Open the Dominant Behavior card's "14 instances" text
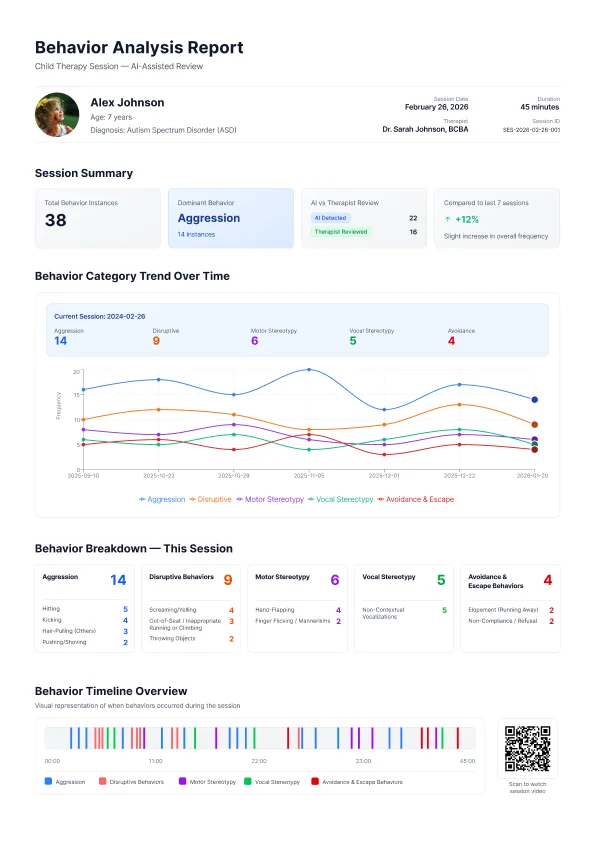This screenshot has width=595, height=842. coord(197,235)
